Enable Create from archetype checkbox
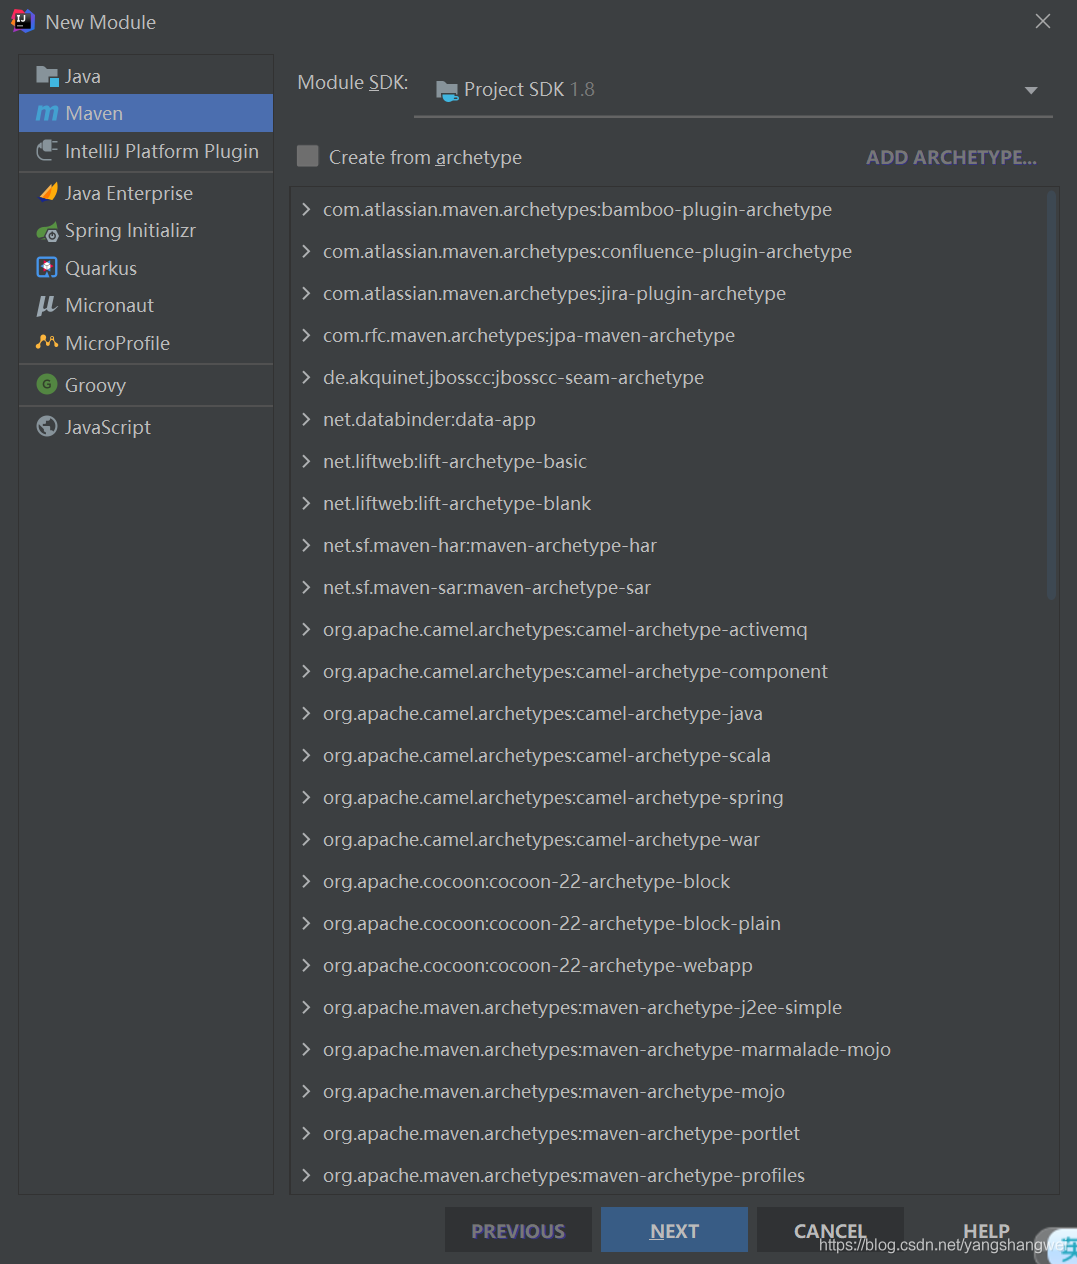The width and height of the screenshot is (1077, 1264). pos(308,157)
